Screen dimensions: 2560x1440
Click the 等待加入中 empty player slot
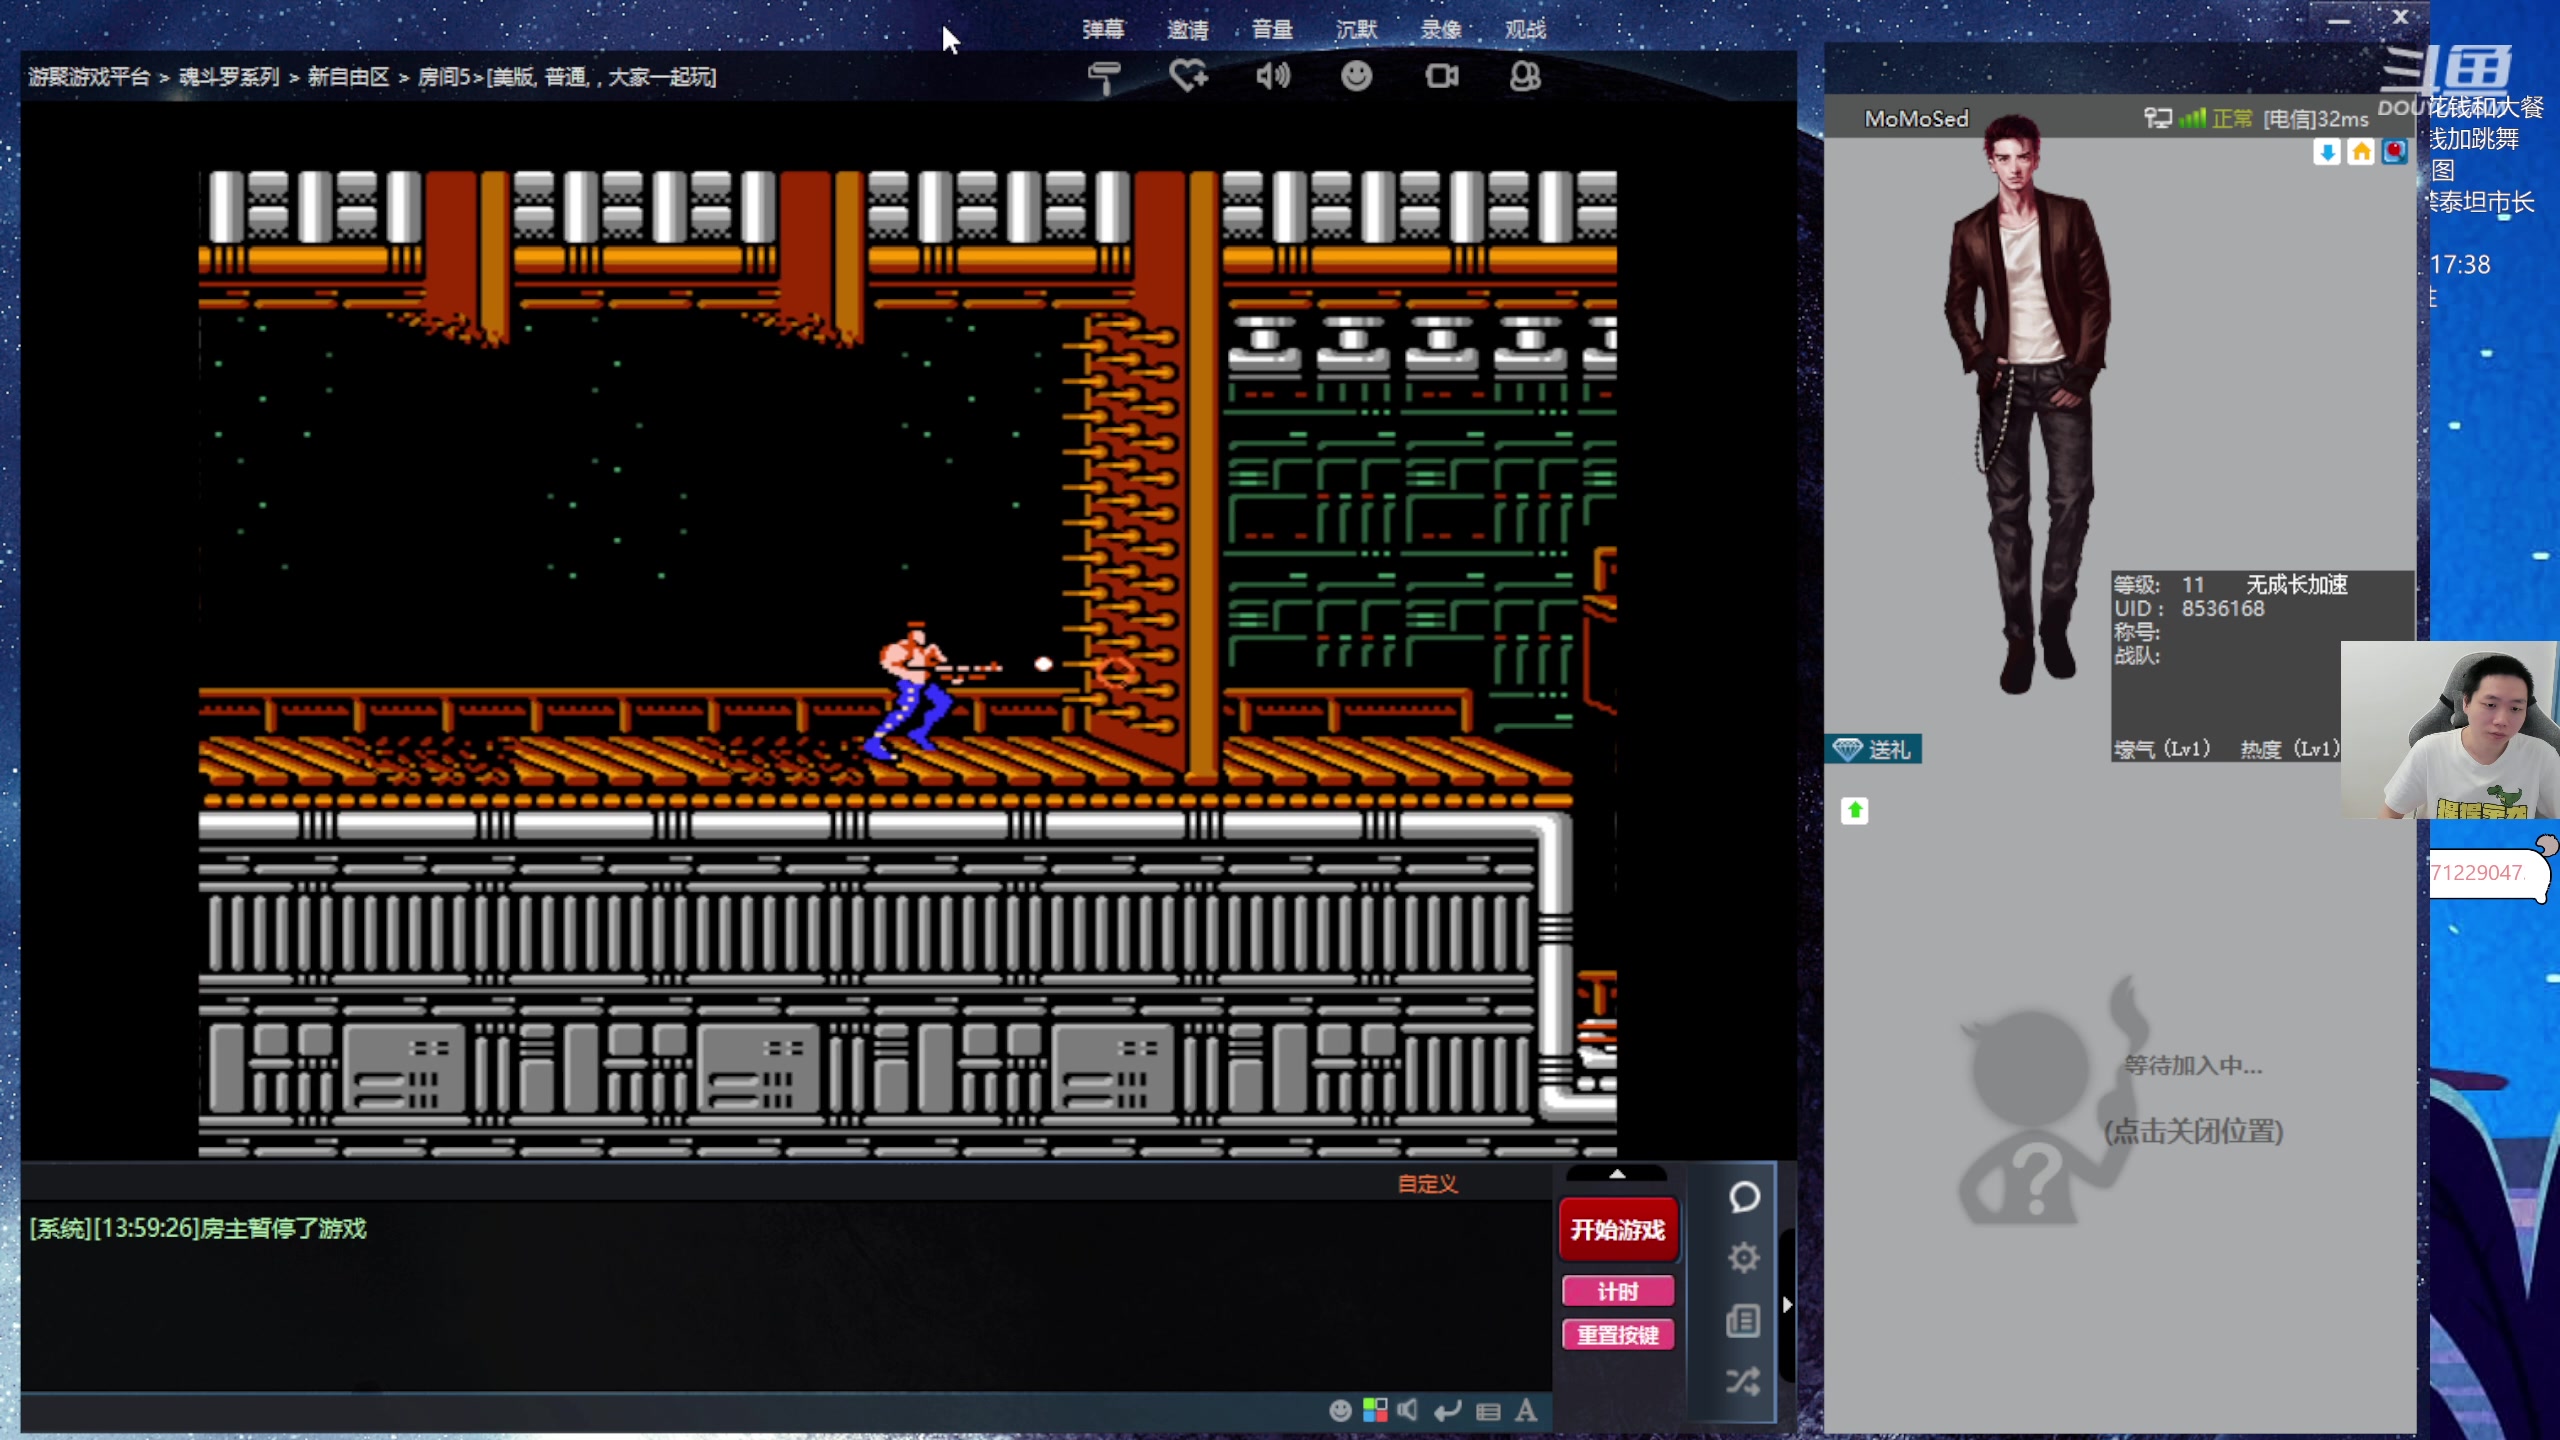click(2193, 1065)
